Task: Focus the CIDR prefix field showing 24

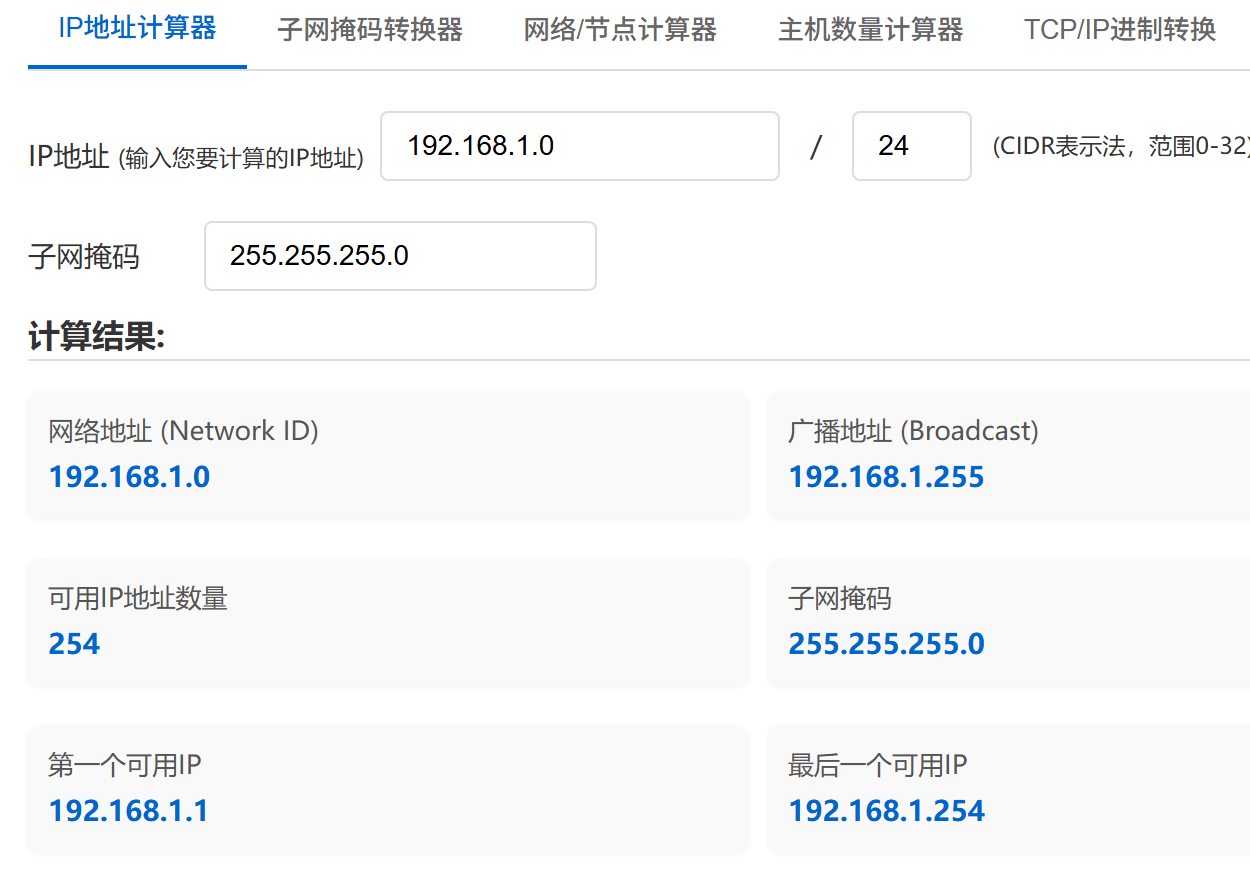Action: (x=911, y=146)
